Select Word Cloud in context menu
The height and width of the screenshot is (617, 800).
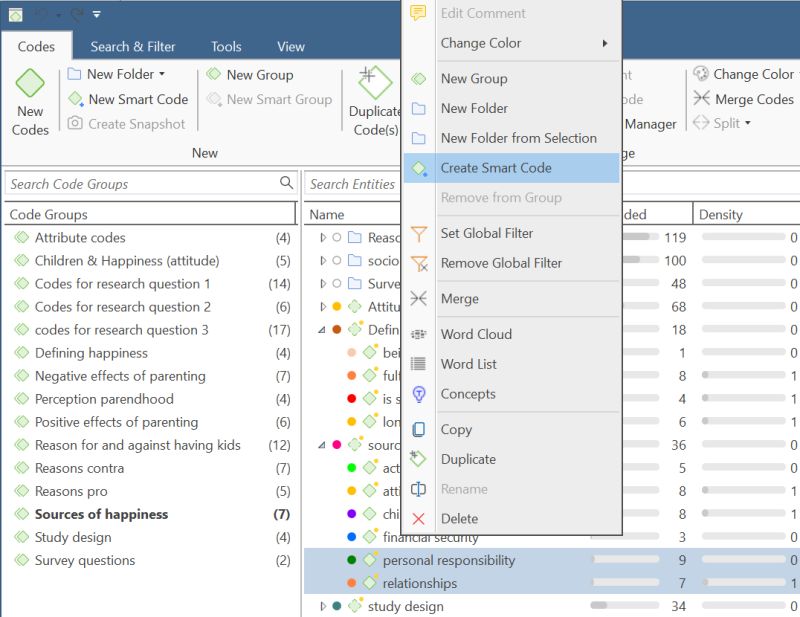[511, 334]
